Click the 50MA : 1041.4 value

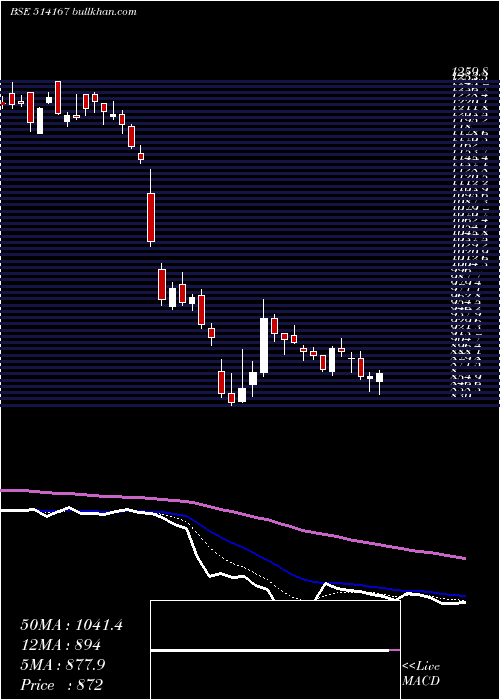(71, 625)
